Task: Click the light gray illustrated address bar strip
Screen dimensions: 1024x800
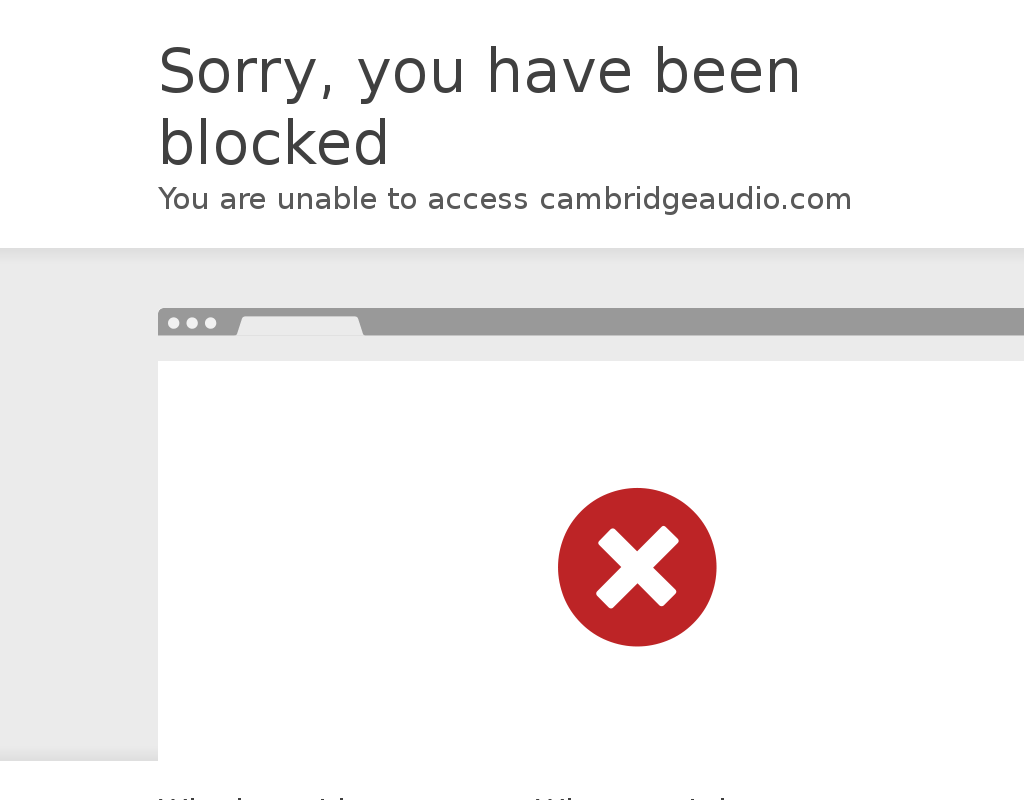Action: (x=591, y=348)
